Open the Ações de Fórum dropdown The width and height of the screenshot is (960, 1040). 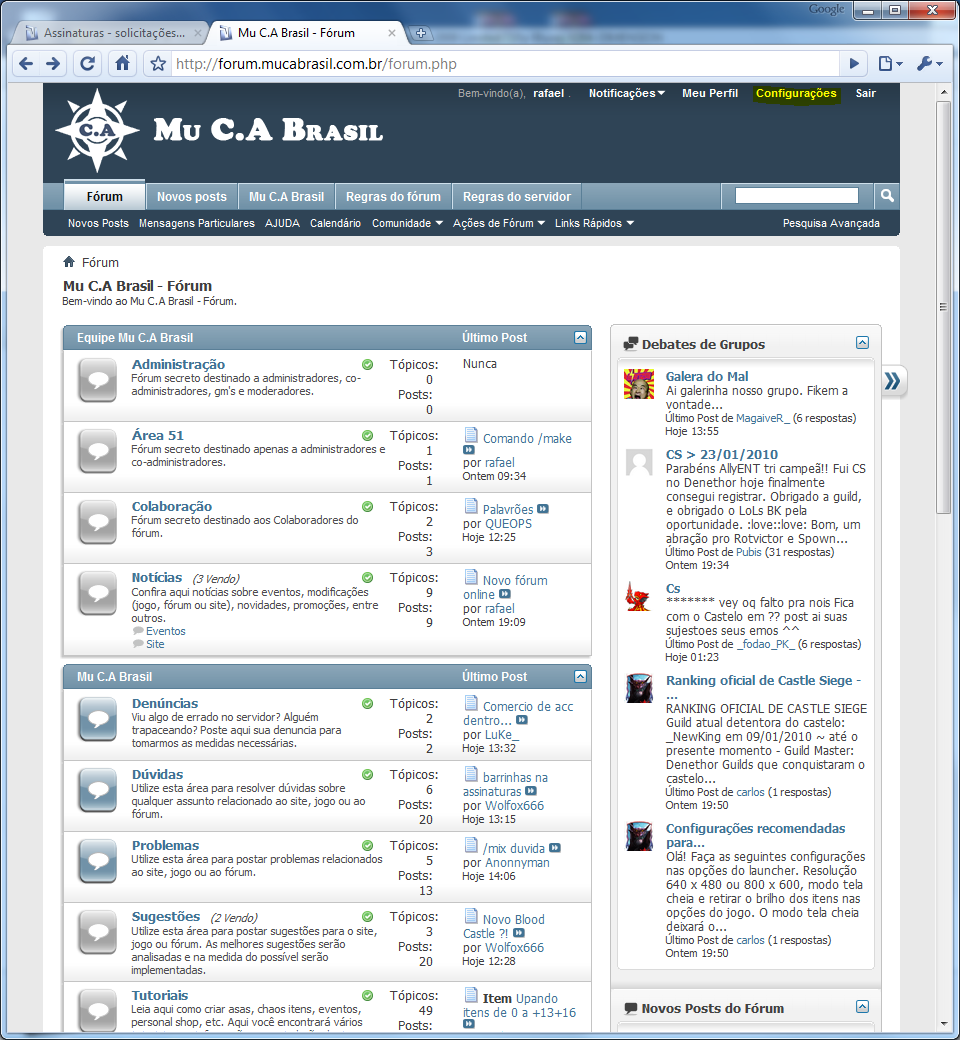(x=498, y=223)
